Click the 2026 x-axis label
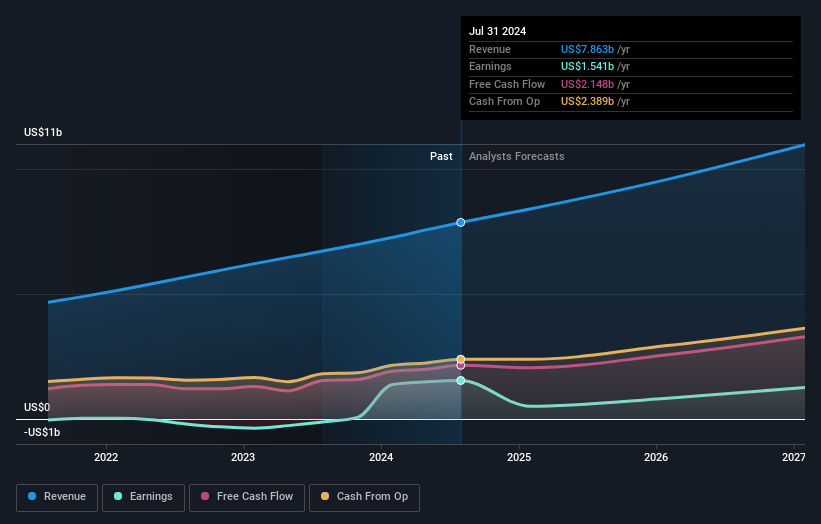821x524 pixels. 656,457
